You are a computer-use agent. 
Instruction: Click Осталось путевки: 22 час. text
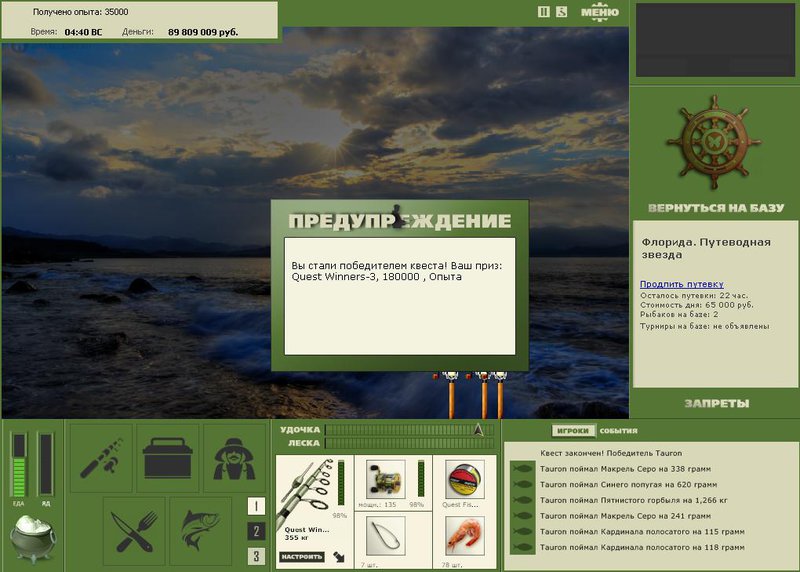[x=694, y=295]
